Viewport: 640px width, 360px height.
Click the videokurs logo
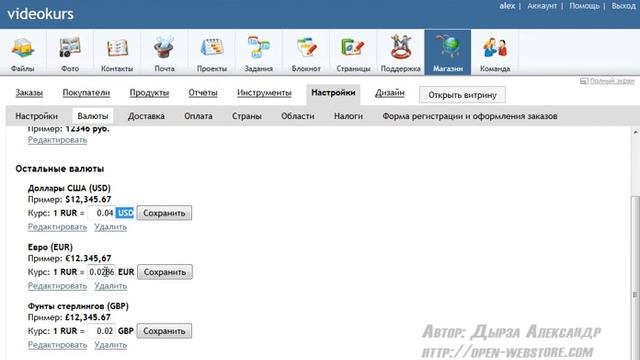(40, 14)
